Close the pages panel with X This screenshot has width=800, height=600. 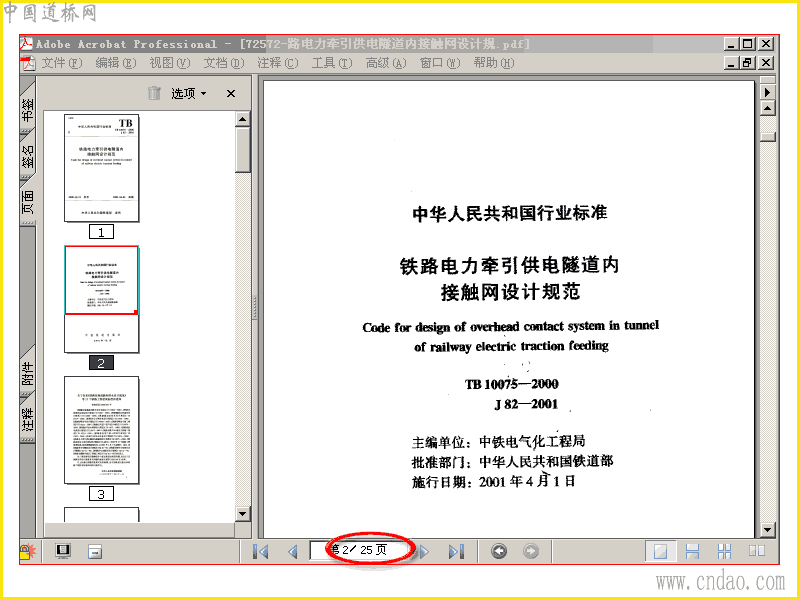(231, 93)
